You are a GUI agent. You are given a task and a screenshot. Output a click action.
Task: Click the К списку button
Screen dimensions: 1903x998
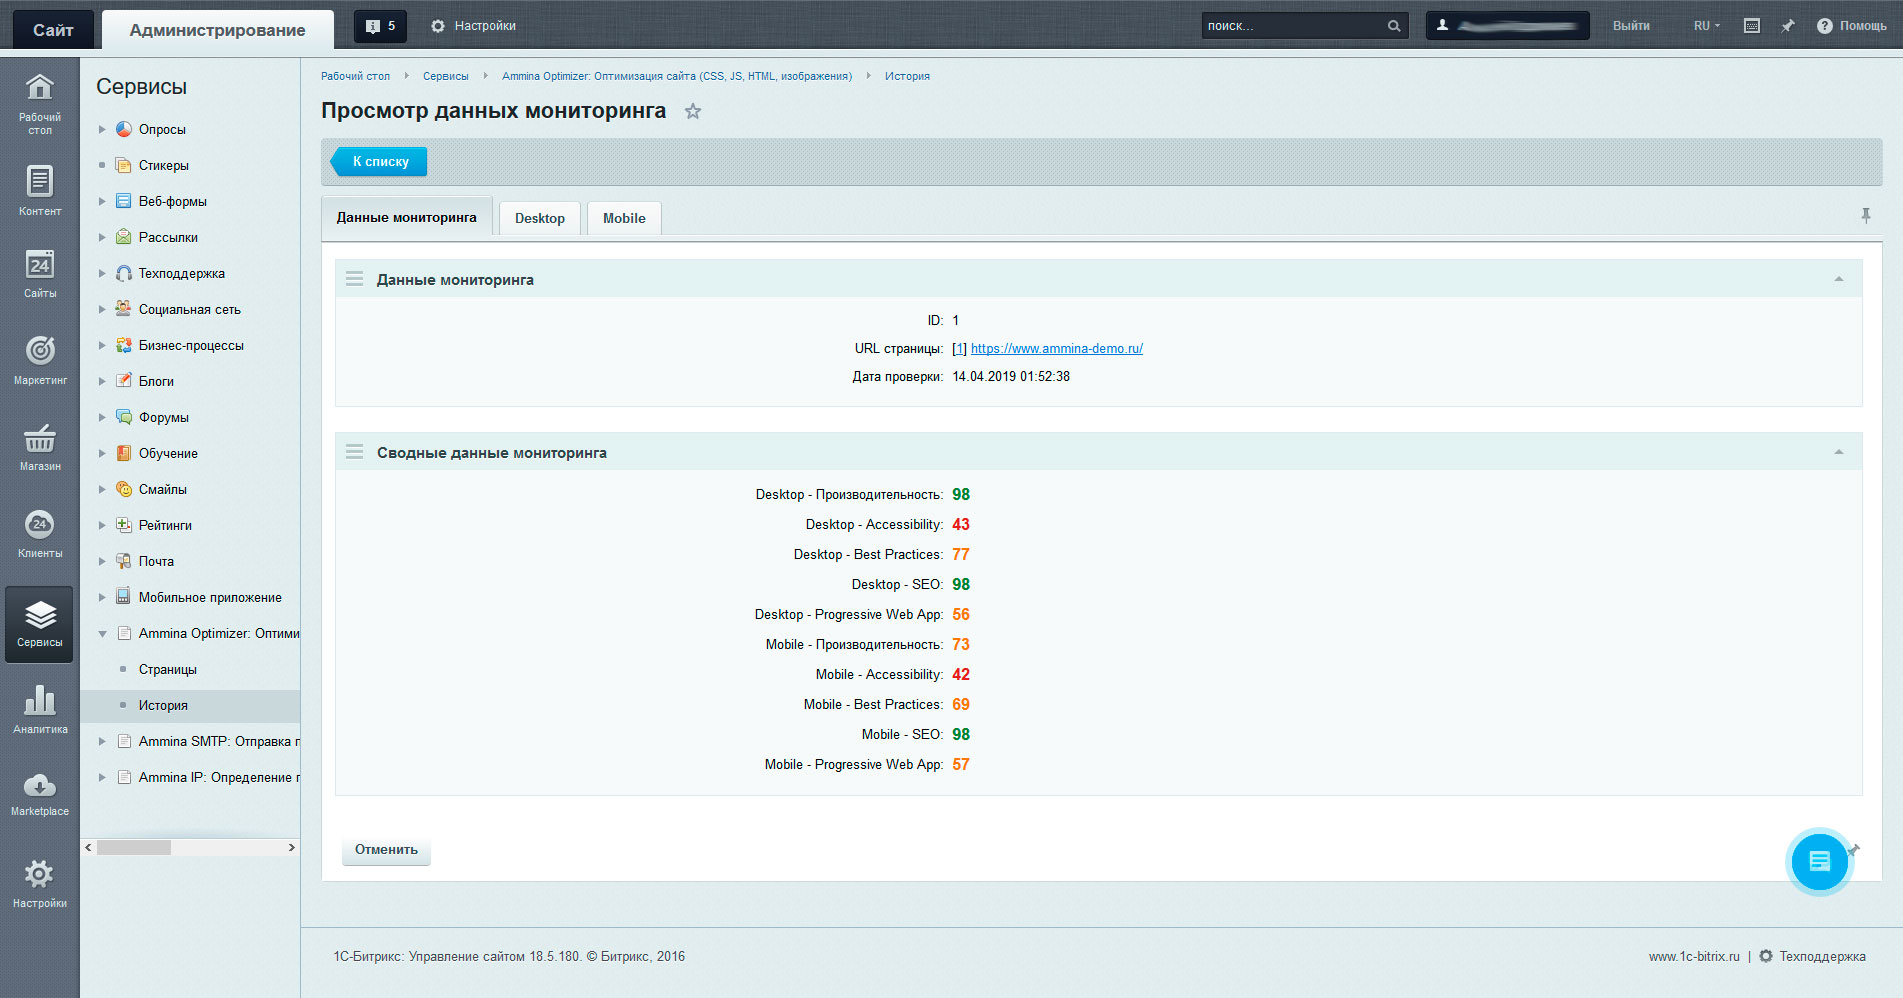point(380,162)
